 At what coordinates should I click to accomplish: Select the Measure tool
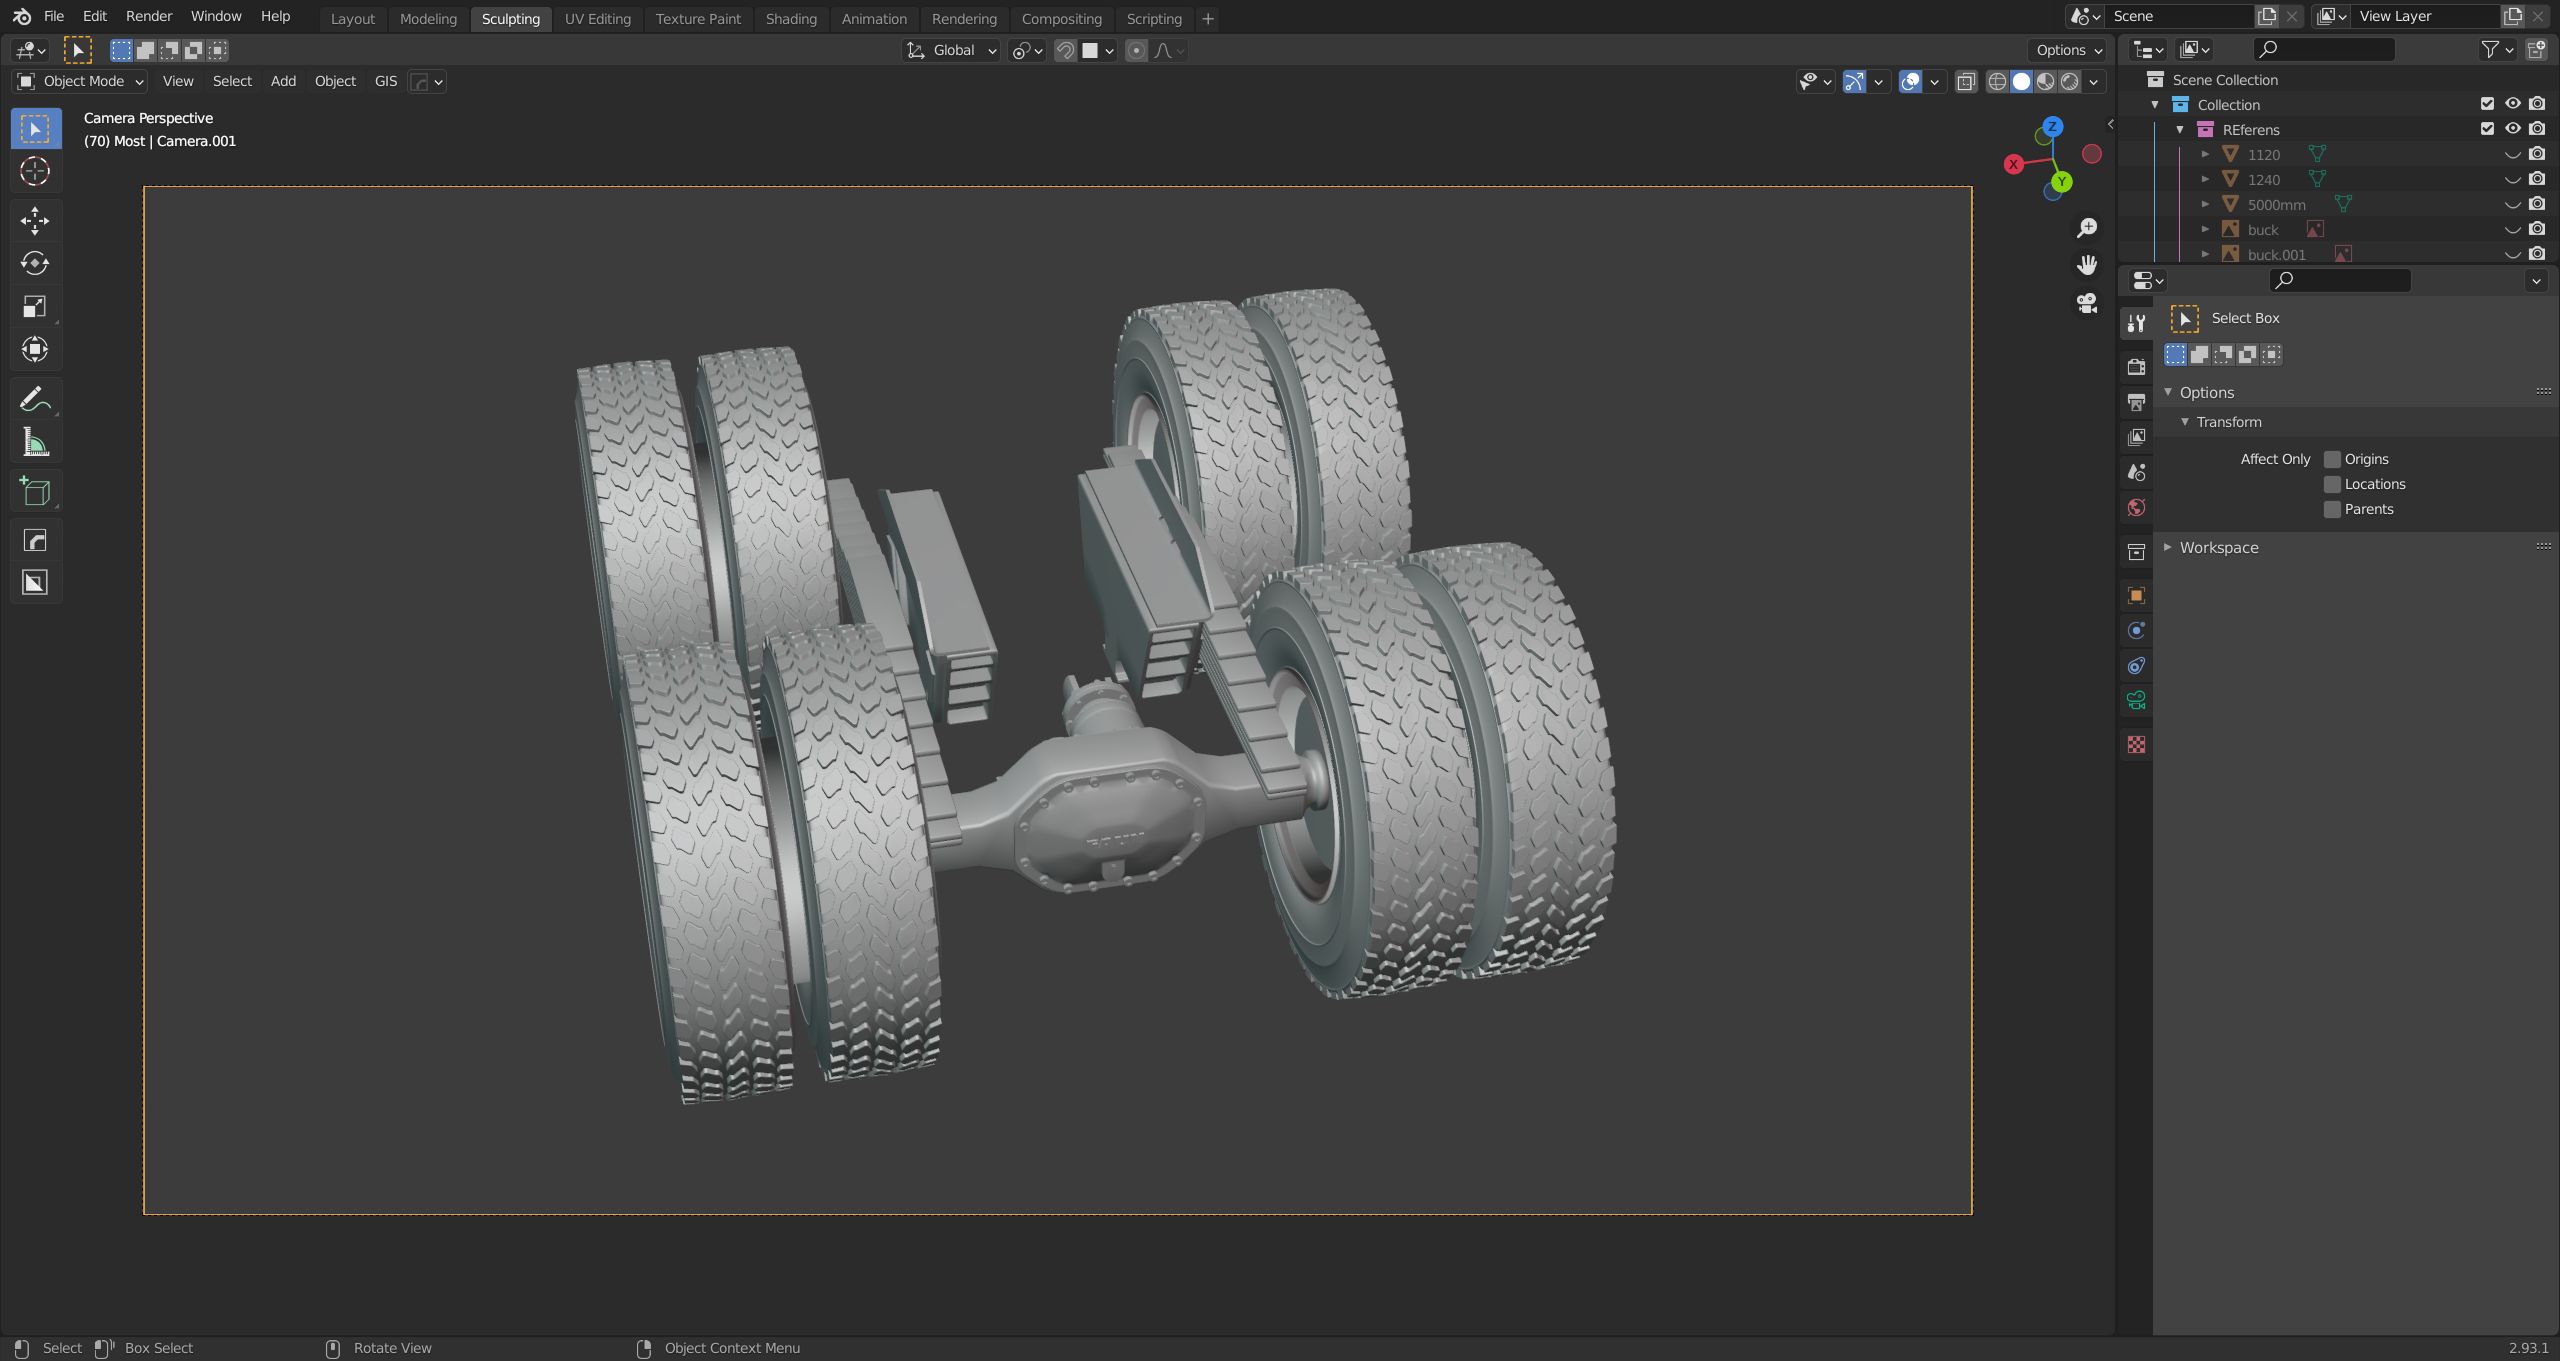tap(35, 442)
